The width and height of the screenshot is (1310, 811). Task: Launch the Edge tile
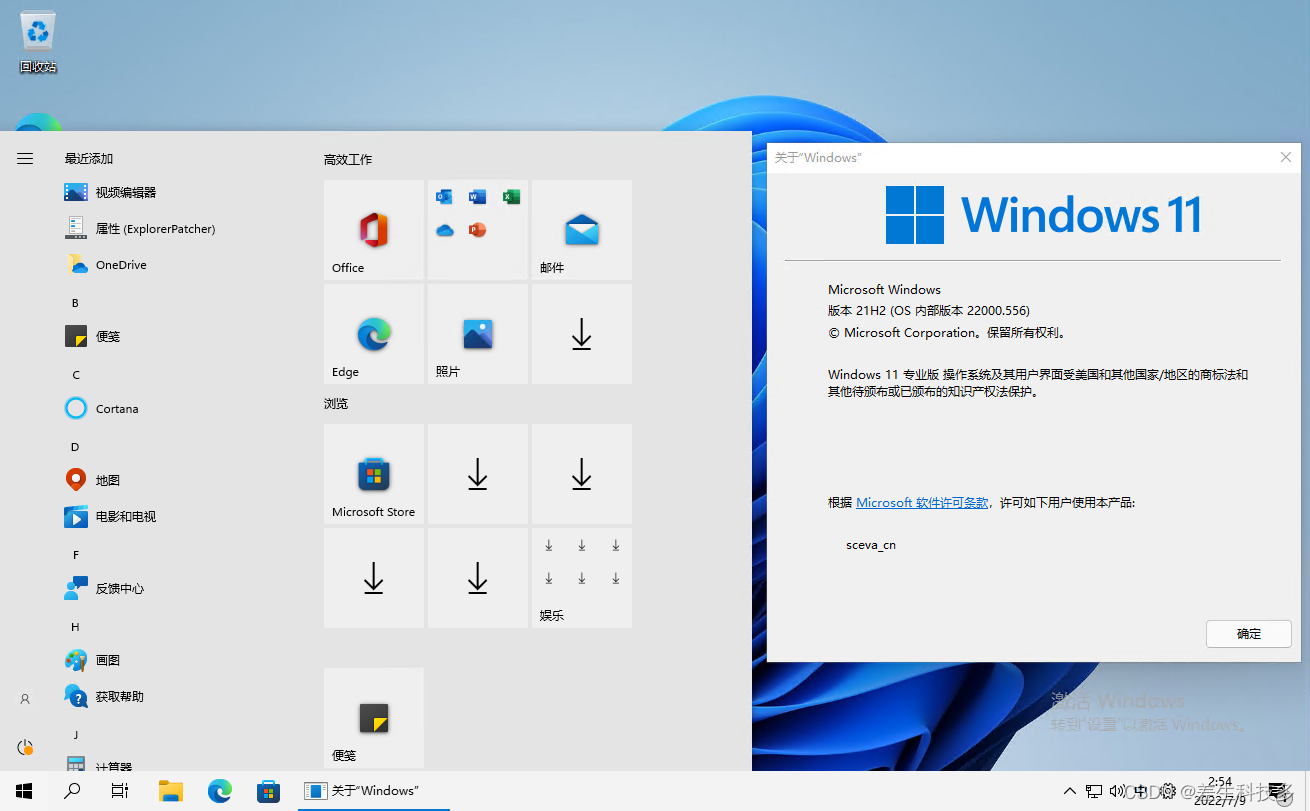(x=374, y=334)
